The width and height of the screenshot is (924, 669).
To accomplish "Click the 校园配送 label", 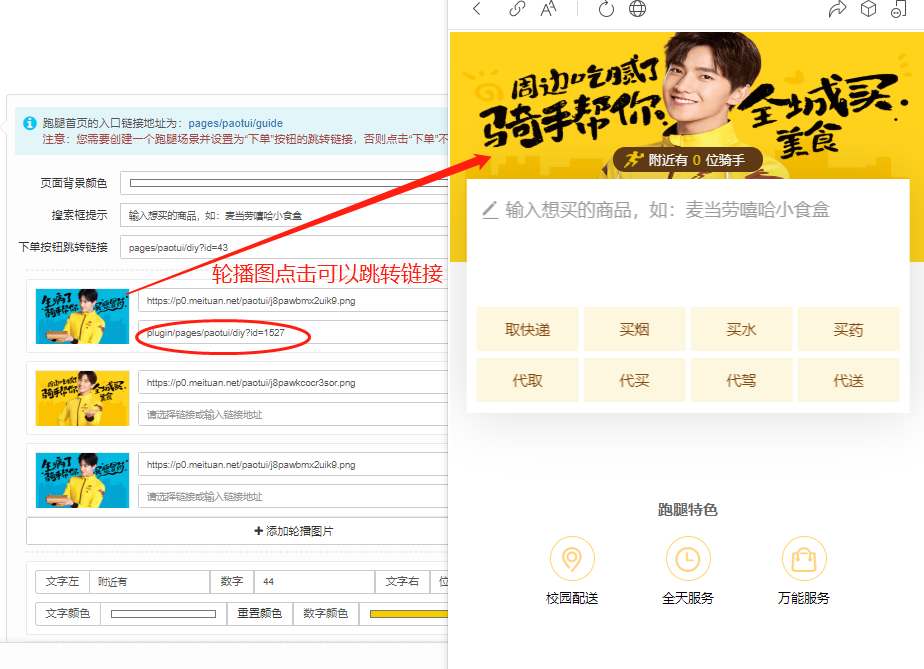I will pyautogui.click(x=572, y=598).
